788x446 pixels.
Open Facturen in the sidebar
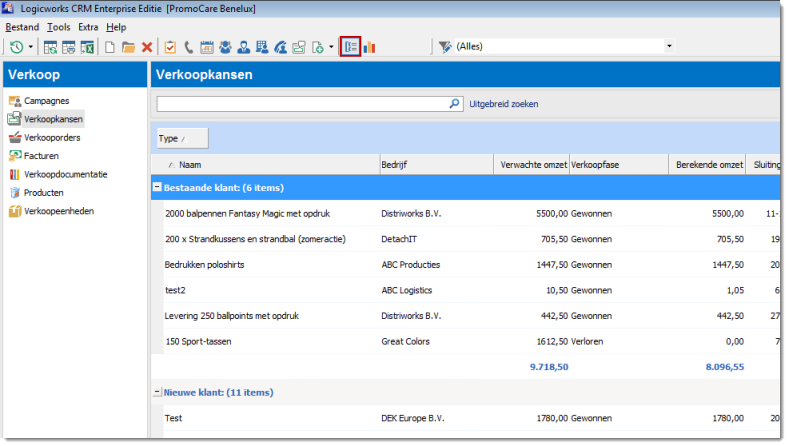click(x=41, y=156)
